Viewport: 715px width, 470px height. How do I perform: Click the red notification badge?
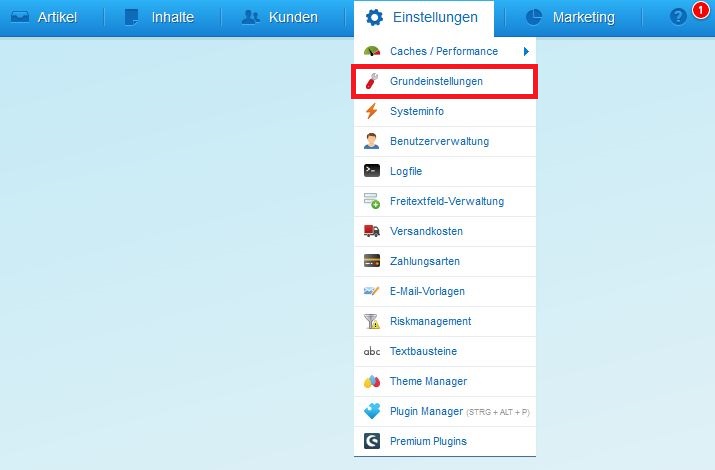(x=700, y=9)
